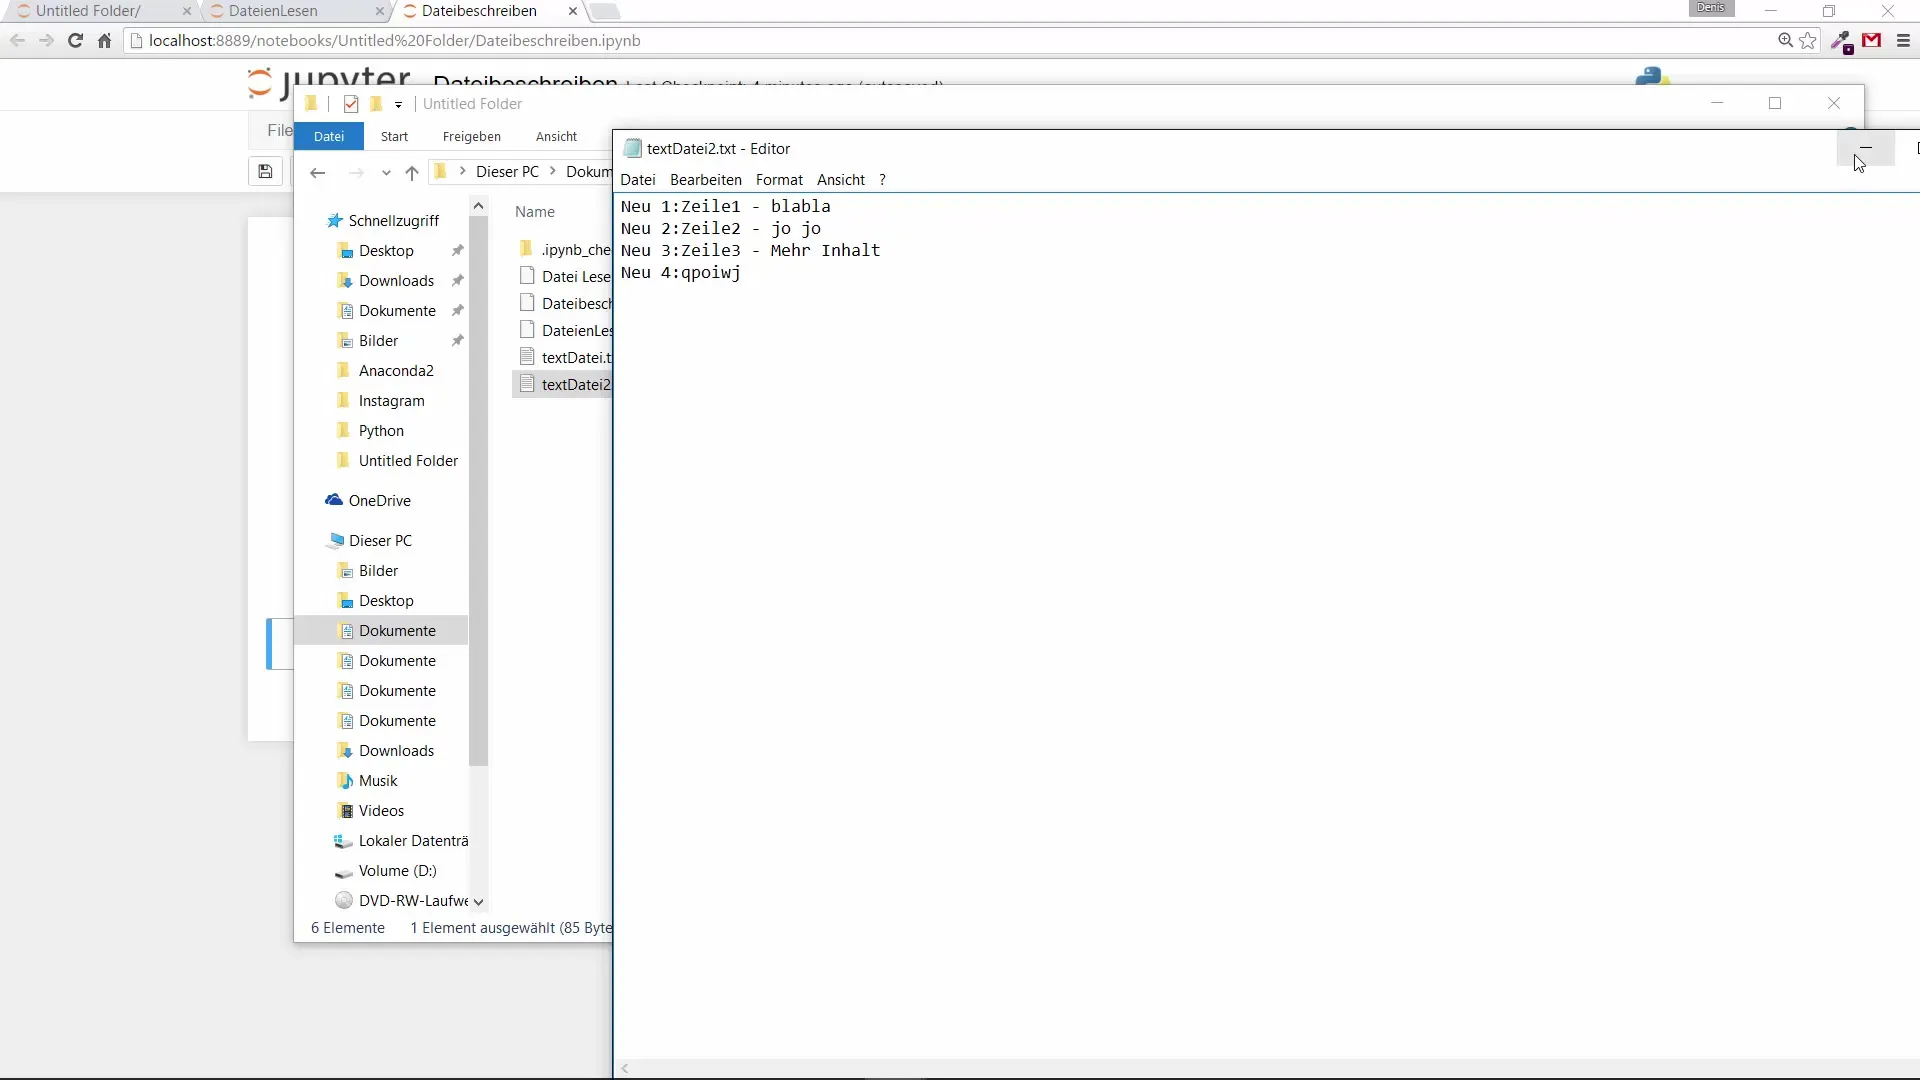Open the zoom magnifier icon in address bar
1920x1080 pixels.
1785,41
